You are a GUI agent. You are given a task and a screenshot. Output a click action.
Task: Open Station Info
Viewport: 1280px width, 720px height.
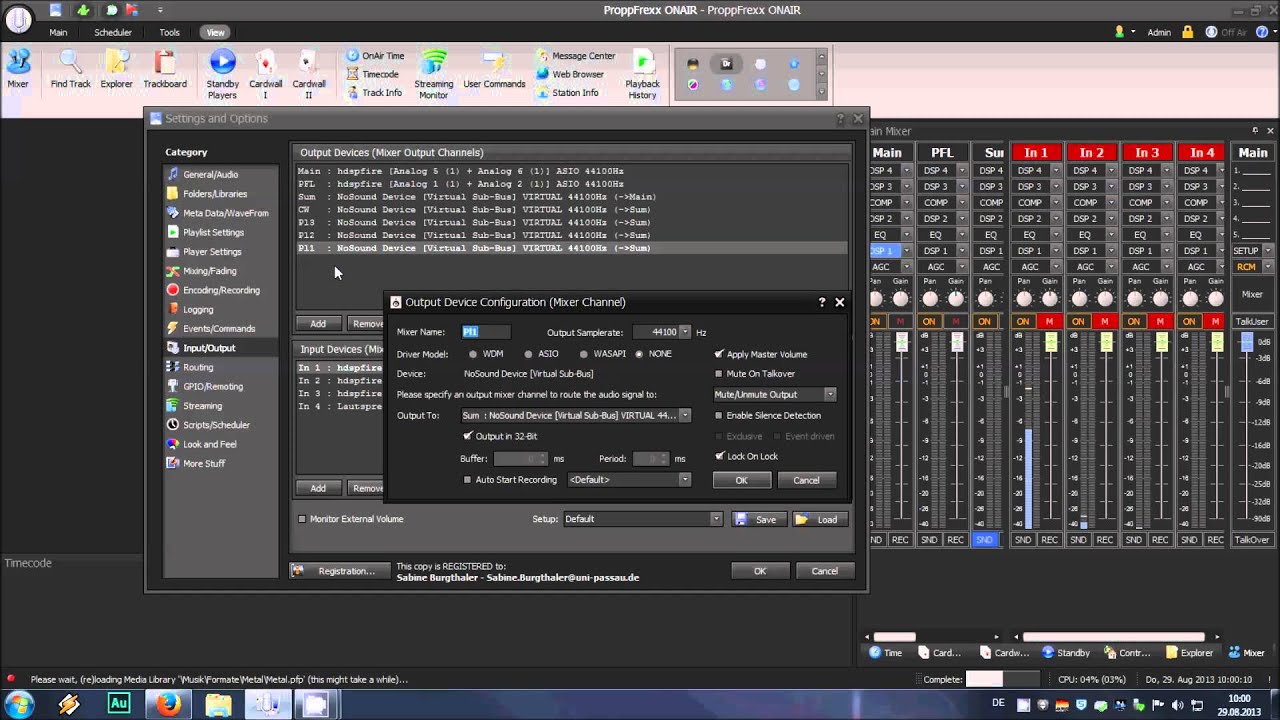click(x=567, y=92)
